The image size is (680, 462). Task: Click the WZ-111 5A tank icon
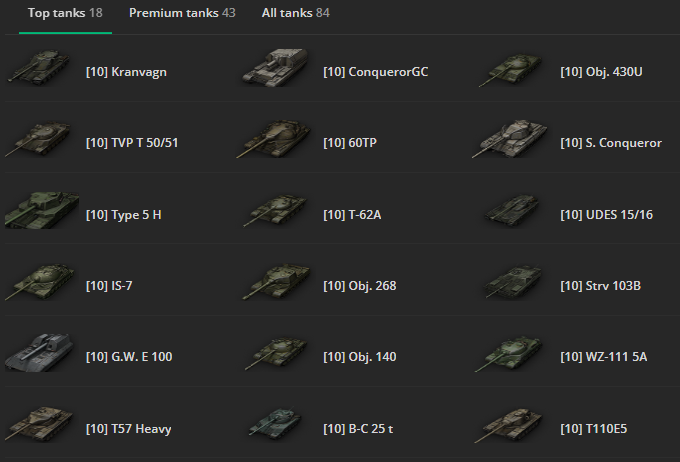tap(509, 354)
